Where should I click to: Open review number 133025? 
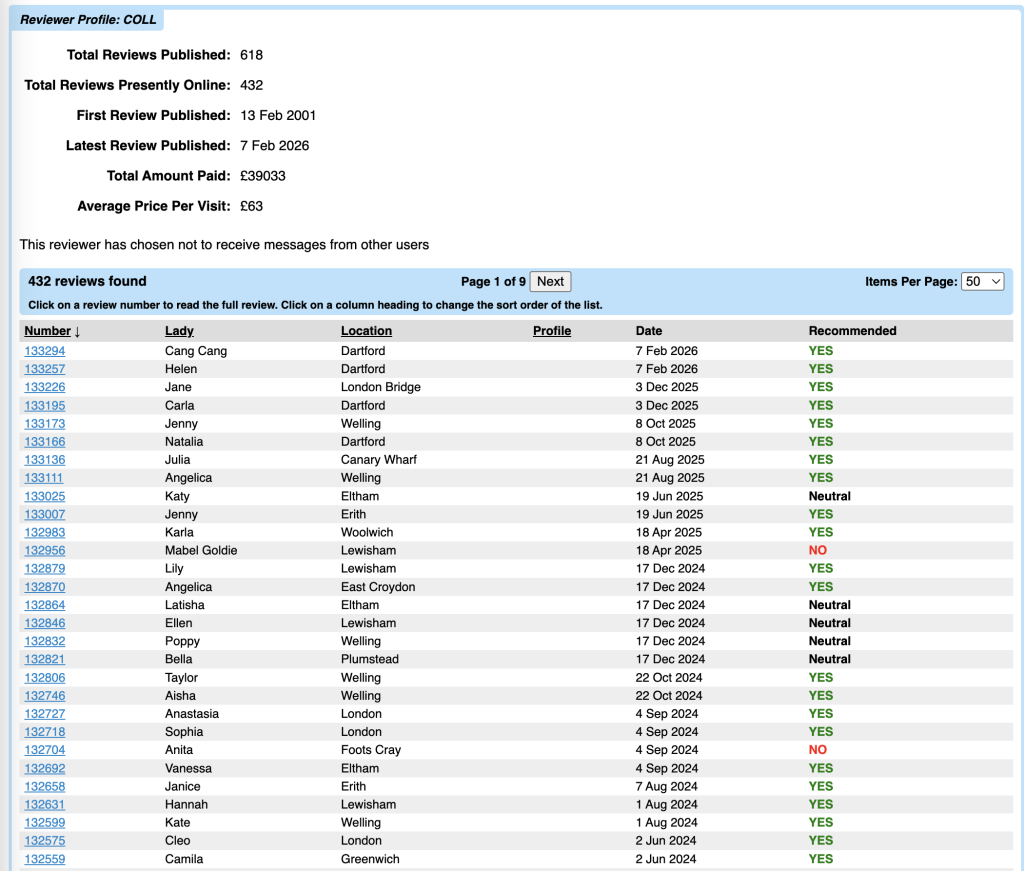click(45, 496)
